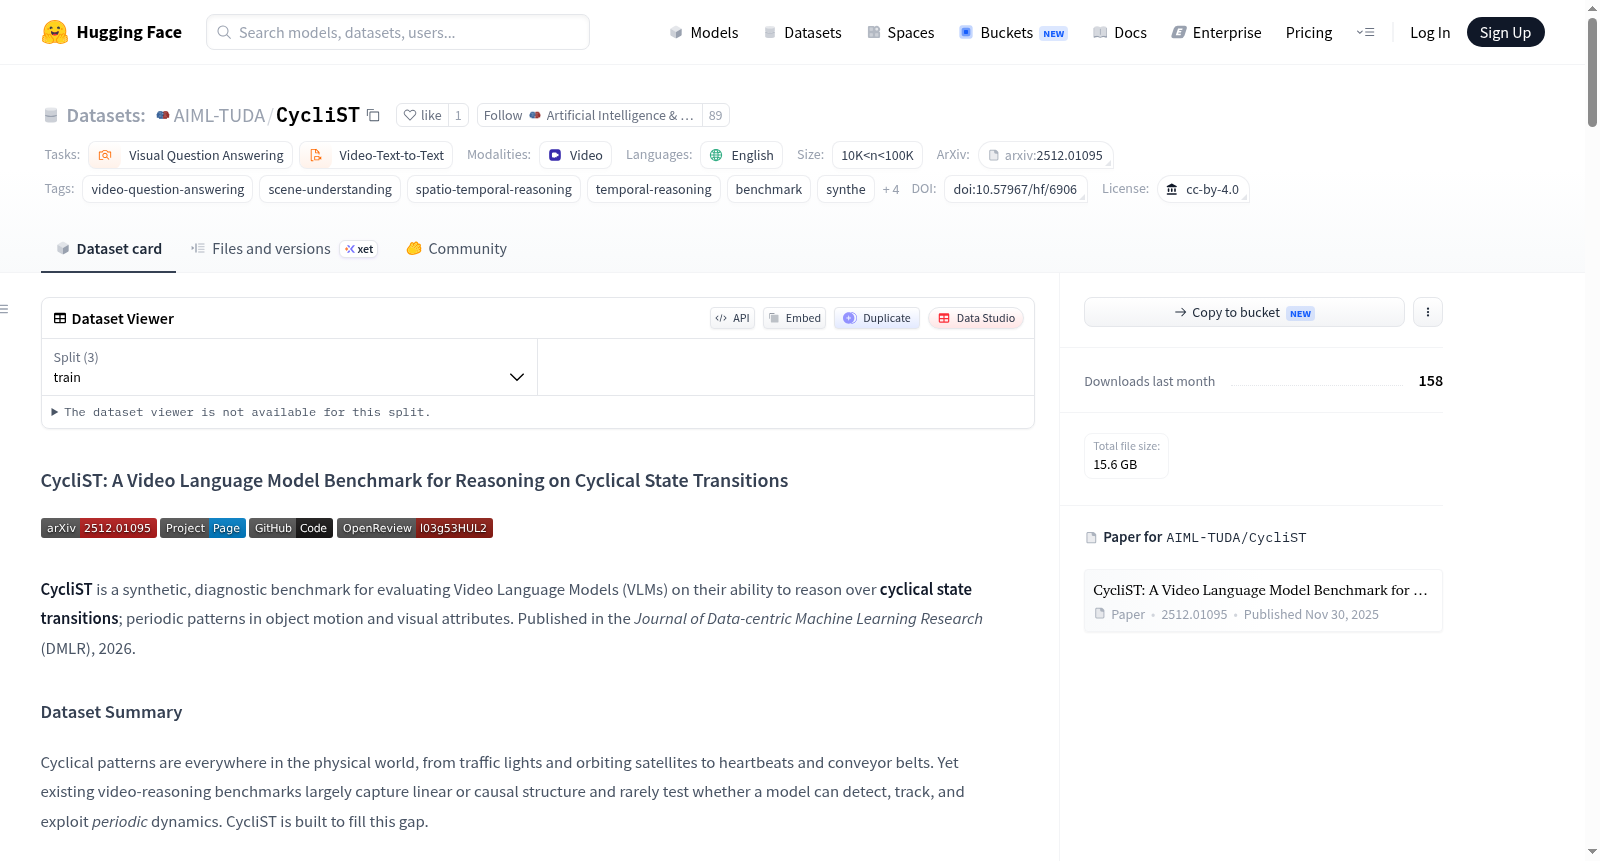
Task: Open the OpenReview I03g53HUL2 badge
Action: click(415, 528)
